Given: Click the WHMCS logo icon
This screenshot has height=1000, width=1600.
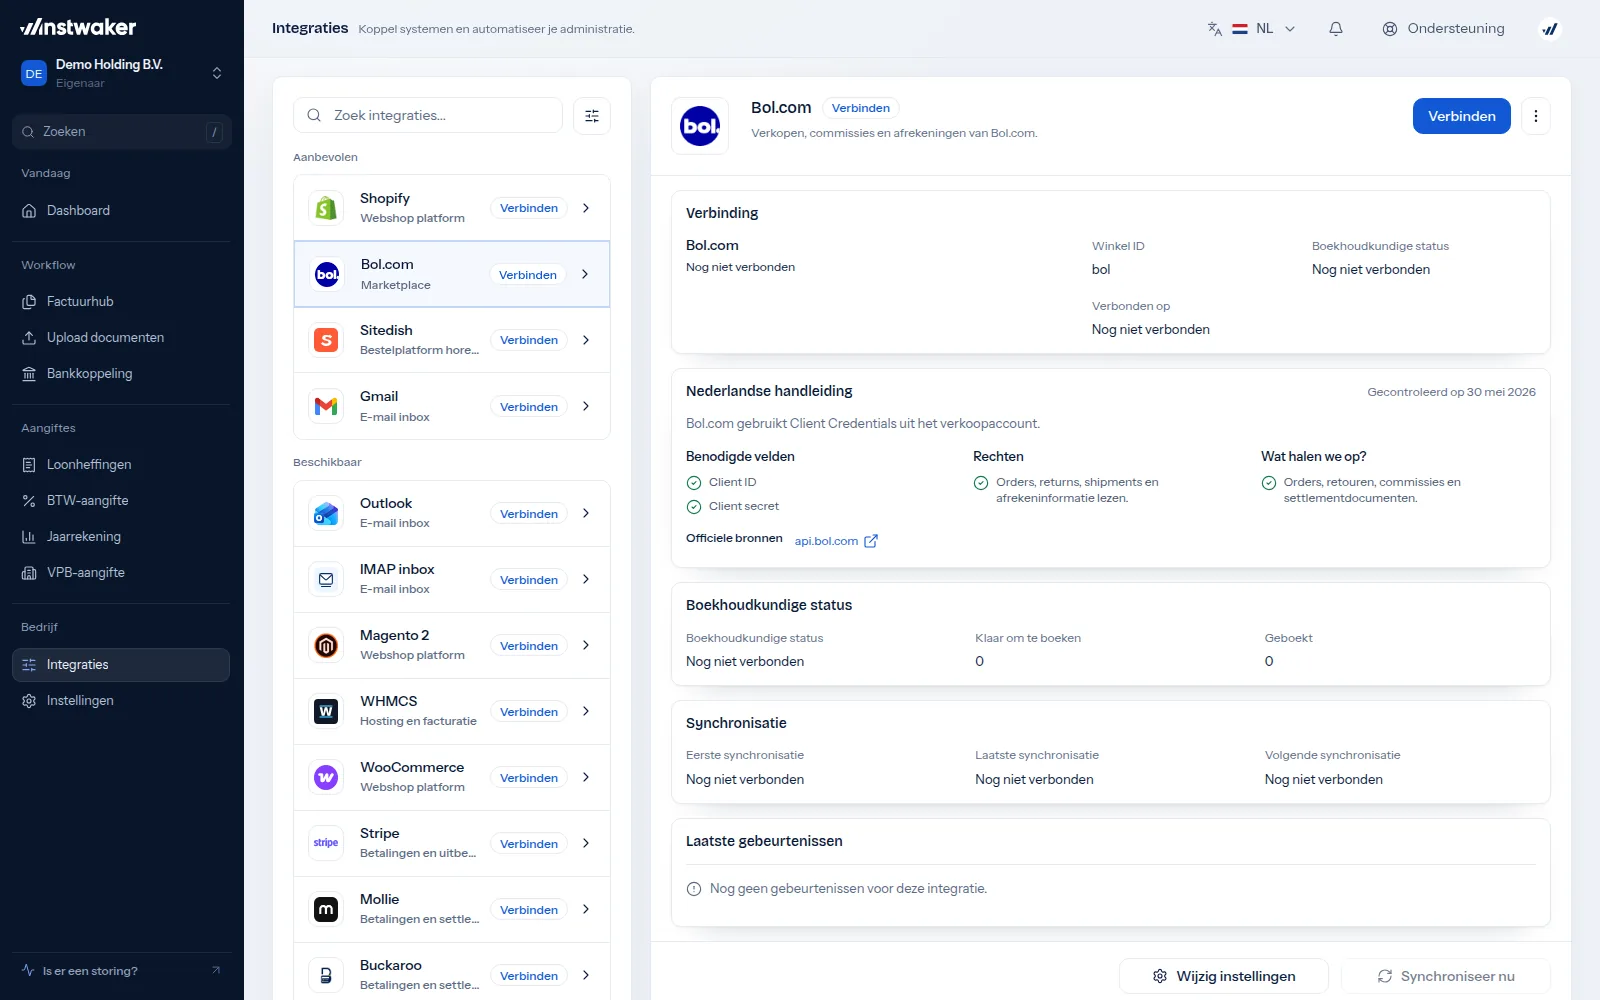Looking at the screenshot, I should click(x=326, y=711).
